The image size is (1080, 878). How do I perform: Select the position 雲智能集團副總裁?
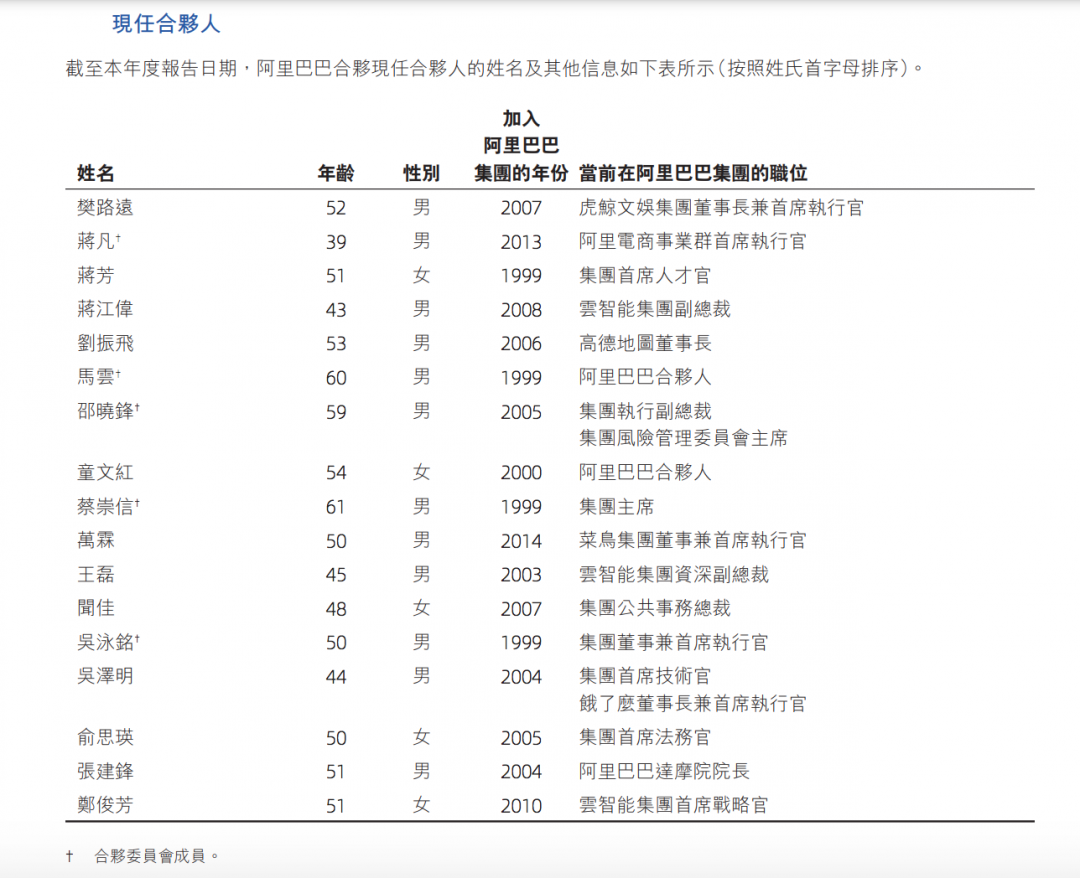point(654,309)
